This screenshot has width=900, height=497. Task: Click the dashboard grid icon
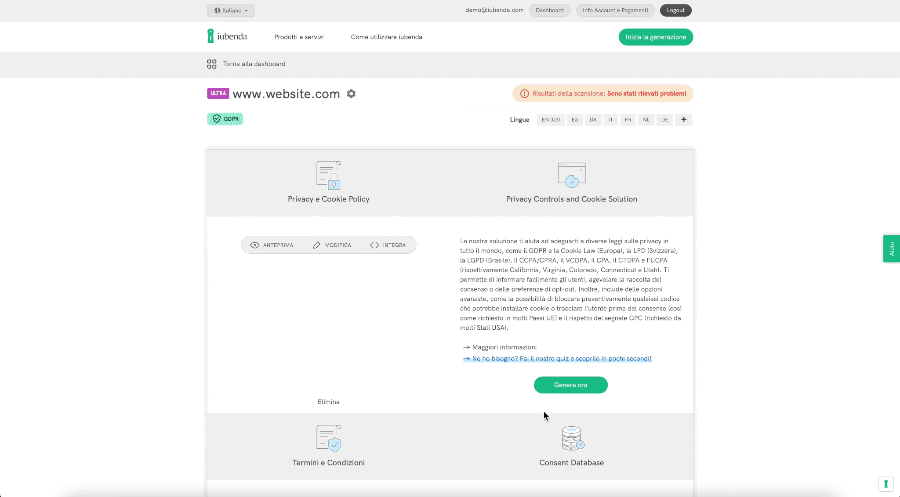coord(212,64)
